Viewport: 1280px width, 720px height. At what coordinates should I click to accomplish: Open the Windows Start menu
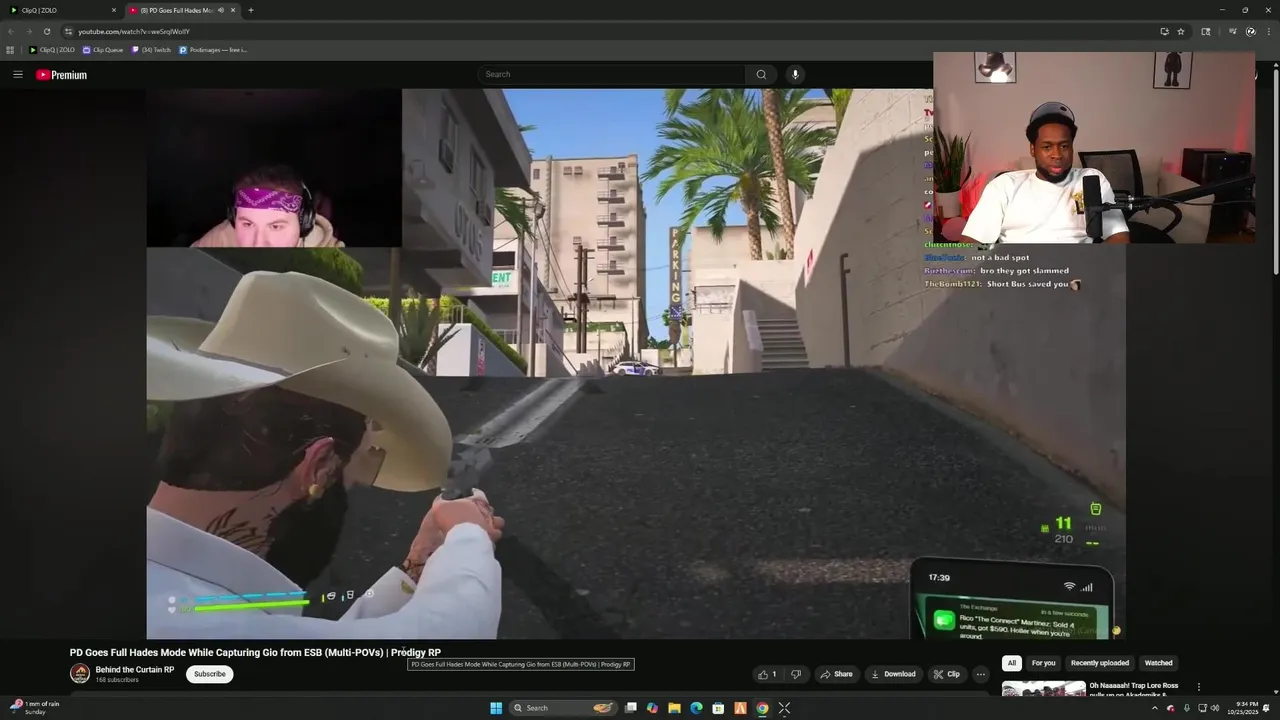tap(496, 708)
